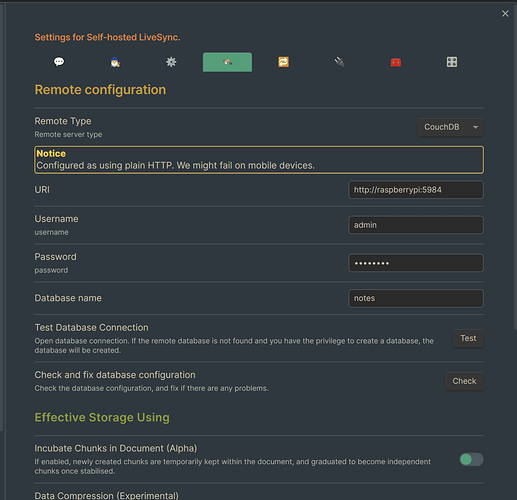
Task: Open the orange sync arrows settings tab
Action: [283, 62]
